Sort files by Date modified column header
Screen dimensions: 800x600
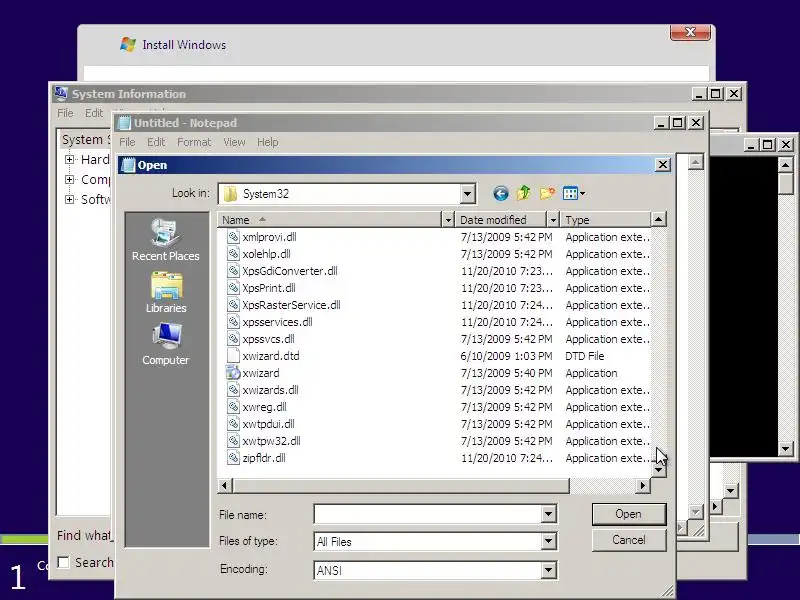coord(501,220)
